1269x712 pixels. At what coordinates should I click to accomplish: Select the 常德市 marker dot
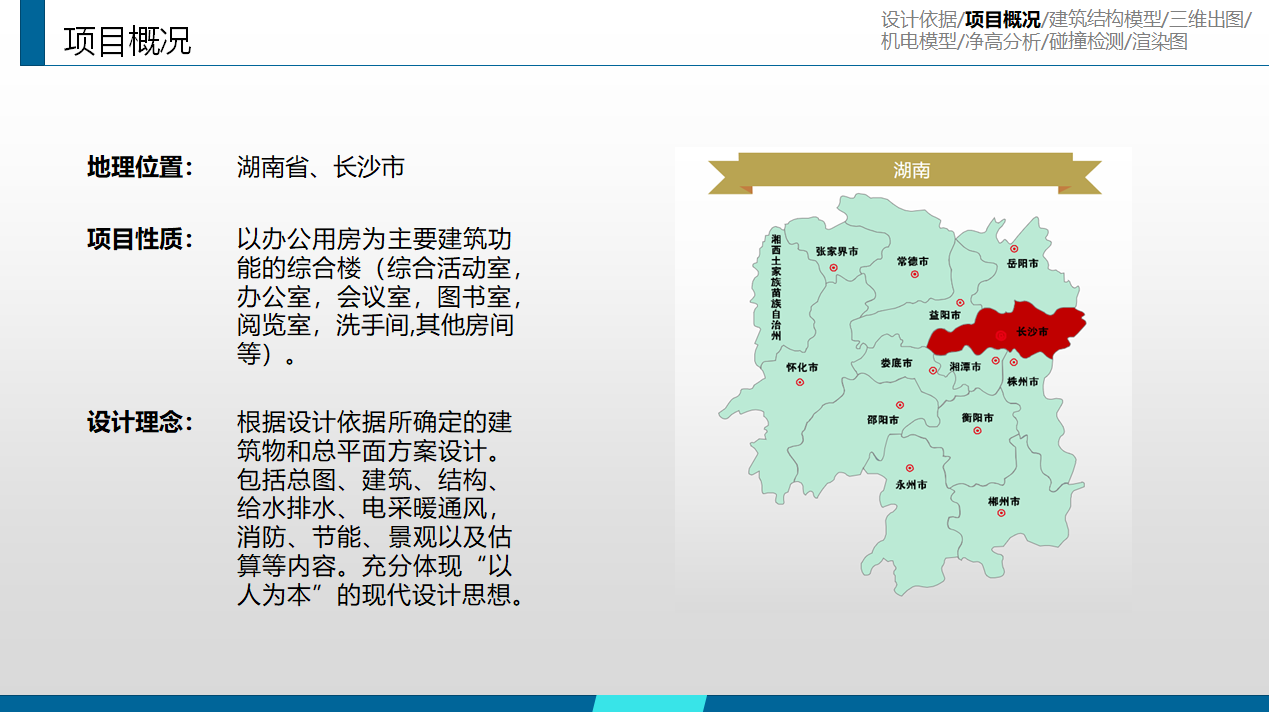tap(914, 274)
